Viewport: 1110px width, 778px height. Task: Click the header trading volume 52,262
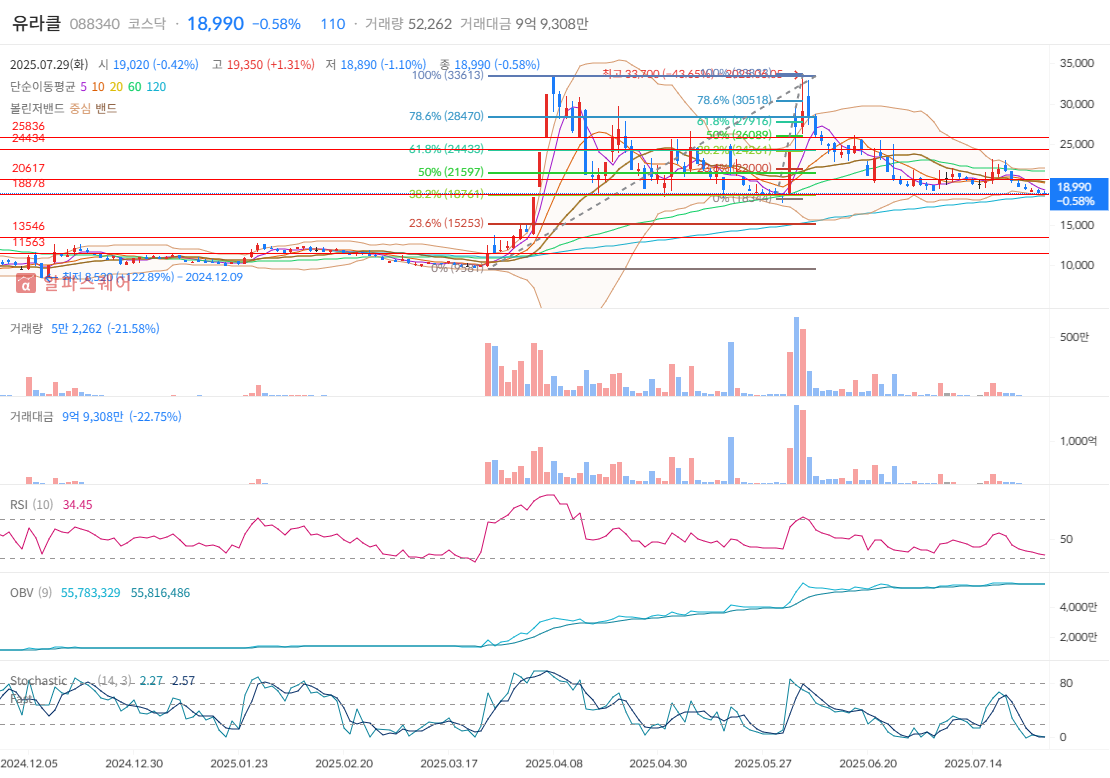[x=430, y=24]
